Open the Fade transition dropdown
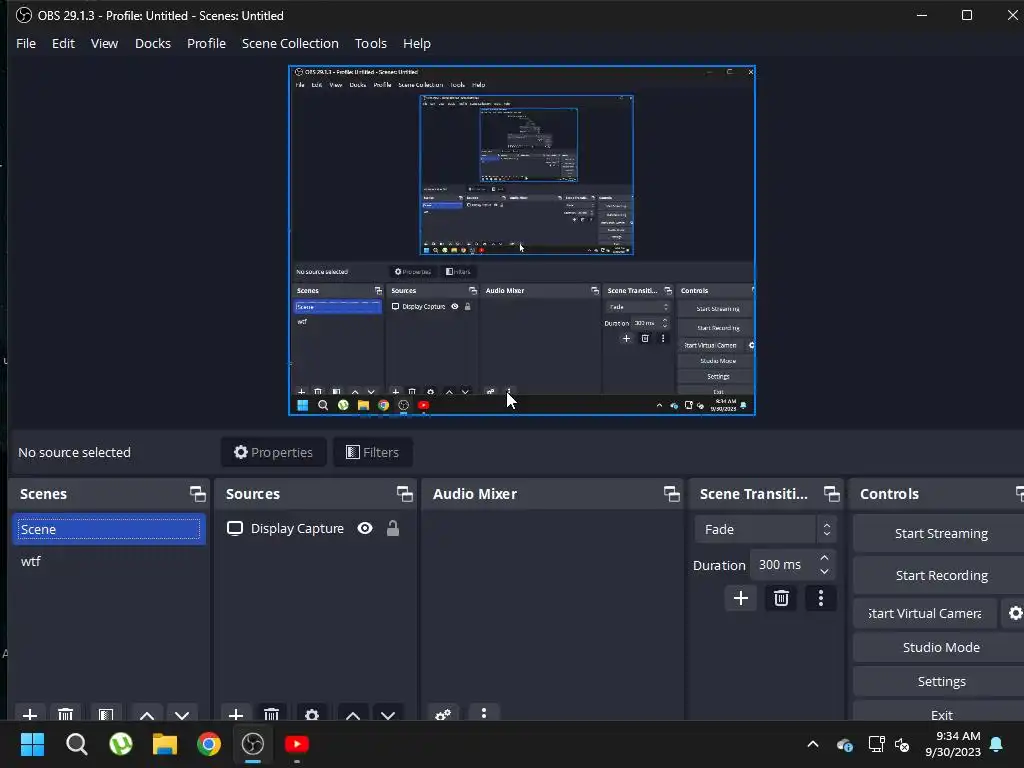1024x768 pixels. coord(765,529)
